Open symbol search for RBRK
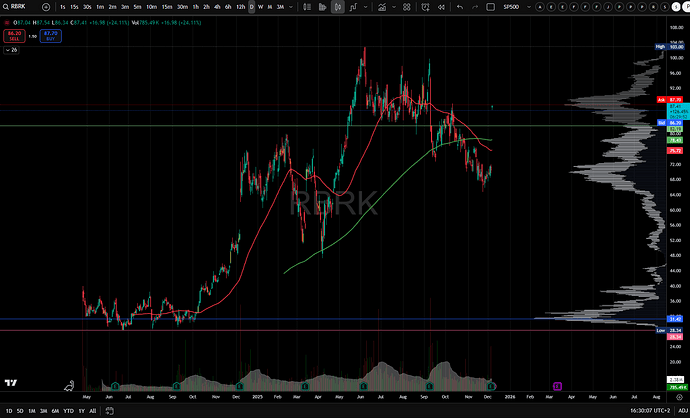Screen dimensions: 690x418 coord(18,7)
